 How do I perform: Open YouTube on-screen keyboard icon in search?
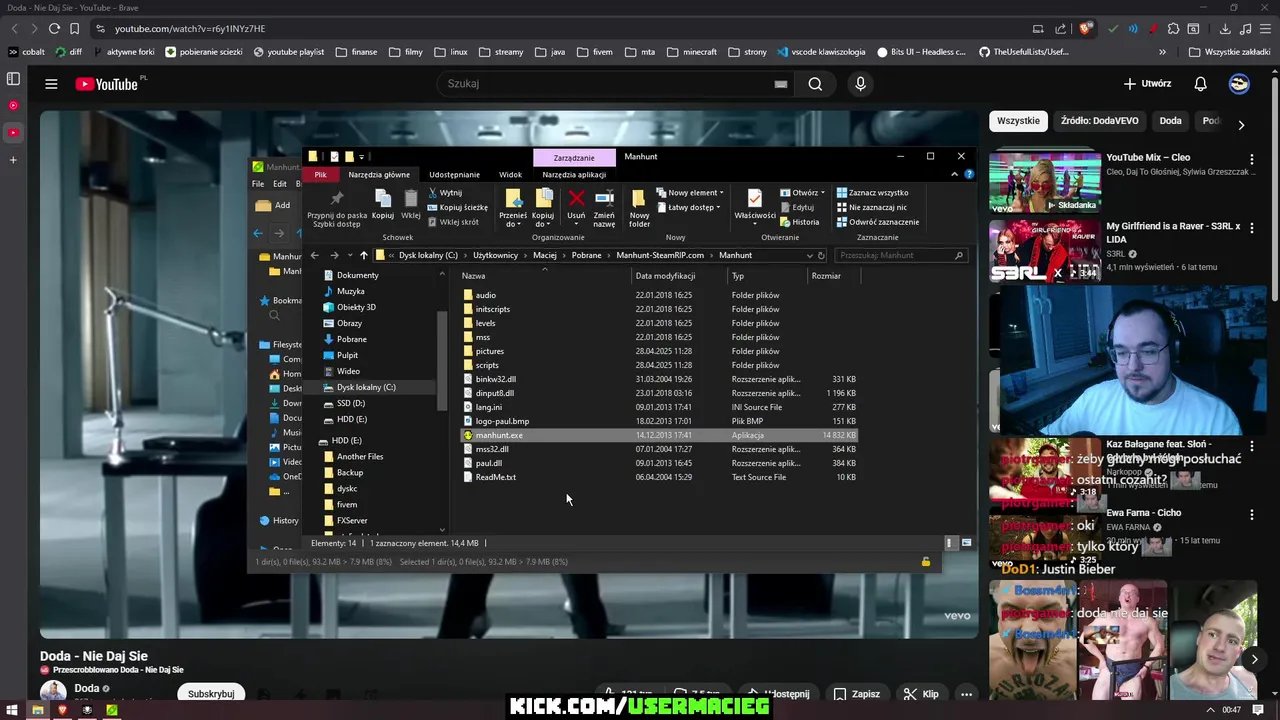tap(780, 84)
